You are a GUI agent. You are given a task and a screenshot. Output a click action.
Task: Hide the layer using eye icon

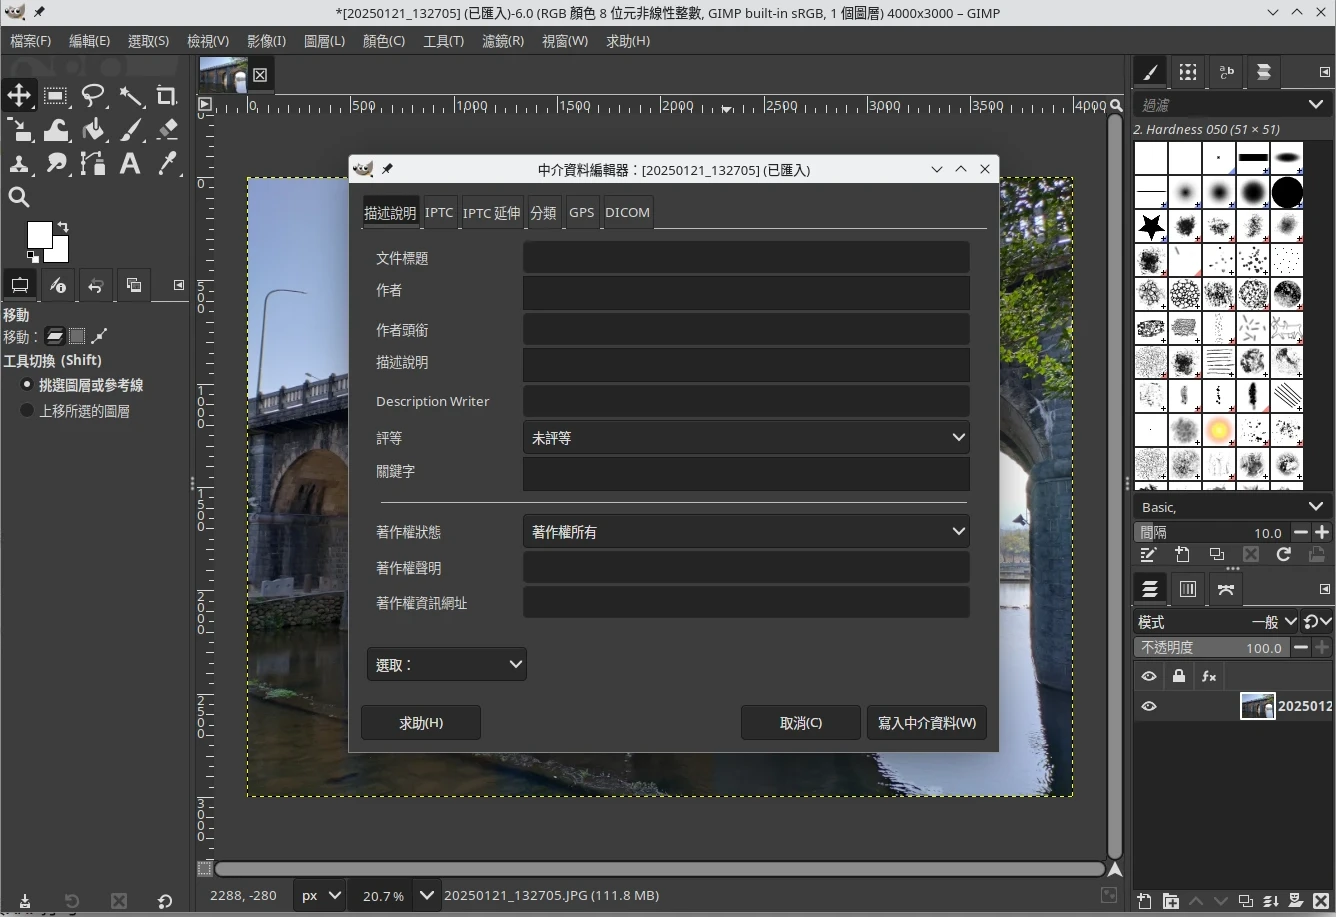(x=1149, y=706)
